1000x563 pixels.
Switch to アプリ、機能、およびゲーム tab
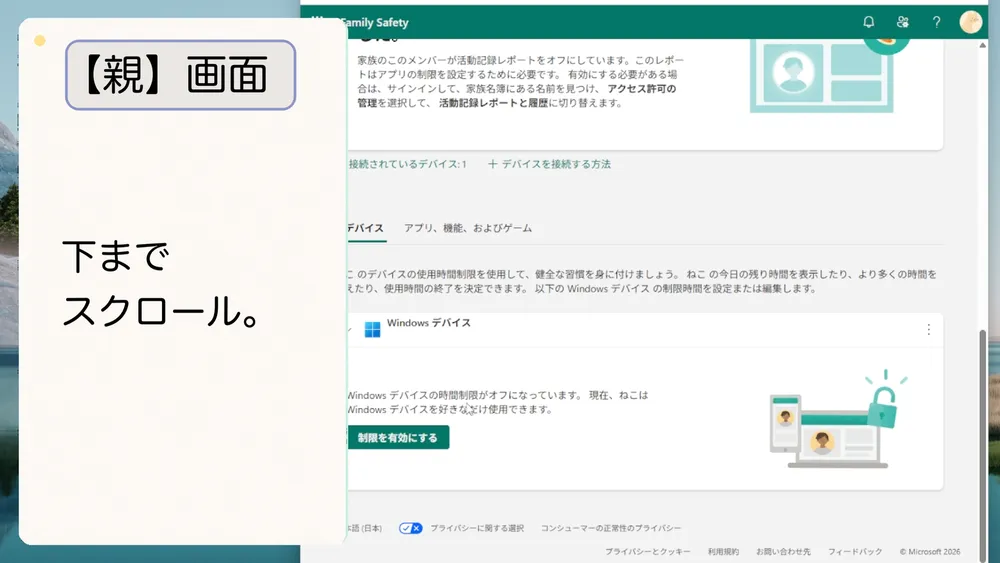click(x=467, y=228)
